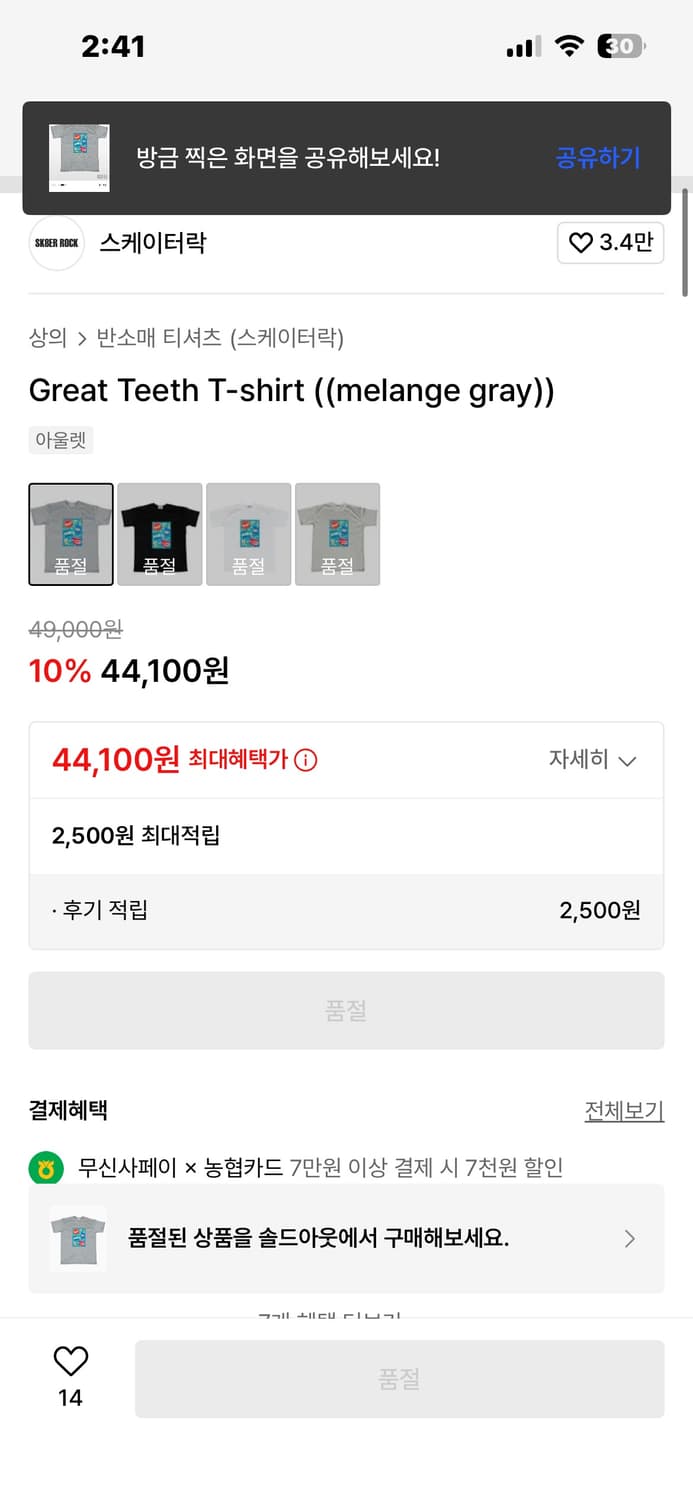Open 전체보기 in payment benefits
The height and width of the screenshot is (1500, 693).
(x=624, y=1110)
